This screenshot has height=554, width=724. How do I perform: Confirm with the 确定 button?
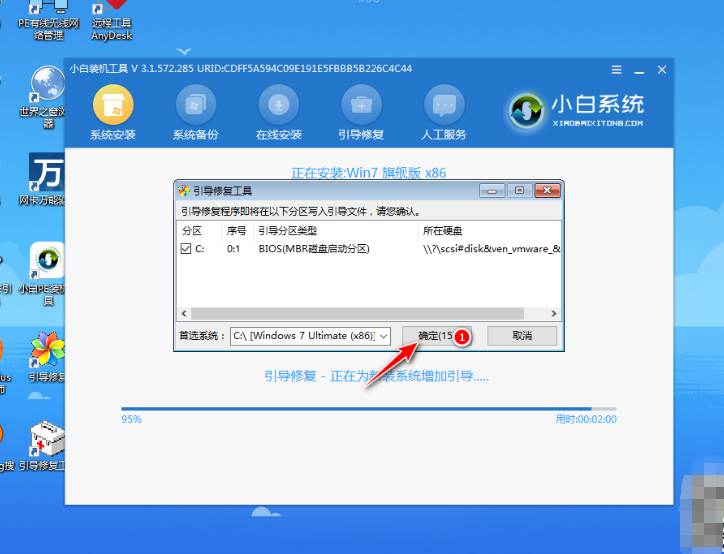click(436, 336)
